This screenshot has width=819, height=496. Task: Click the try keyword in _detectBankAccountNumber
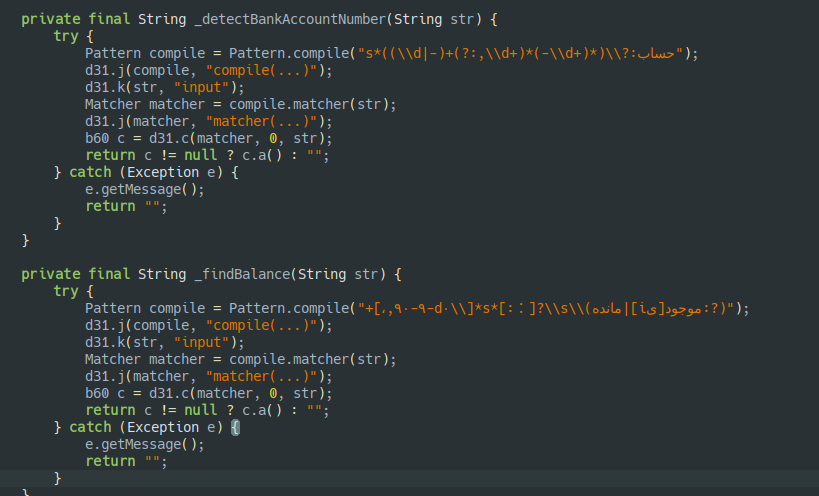tap(65, 36)
